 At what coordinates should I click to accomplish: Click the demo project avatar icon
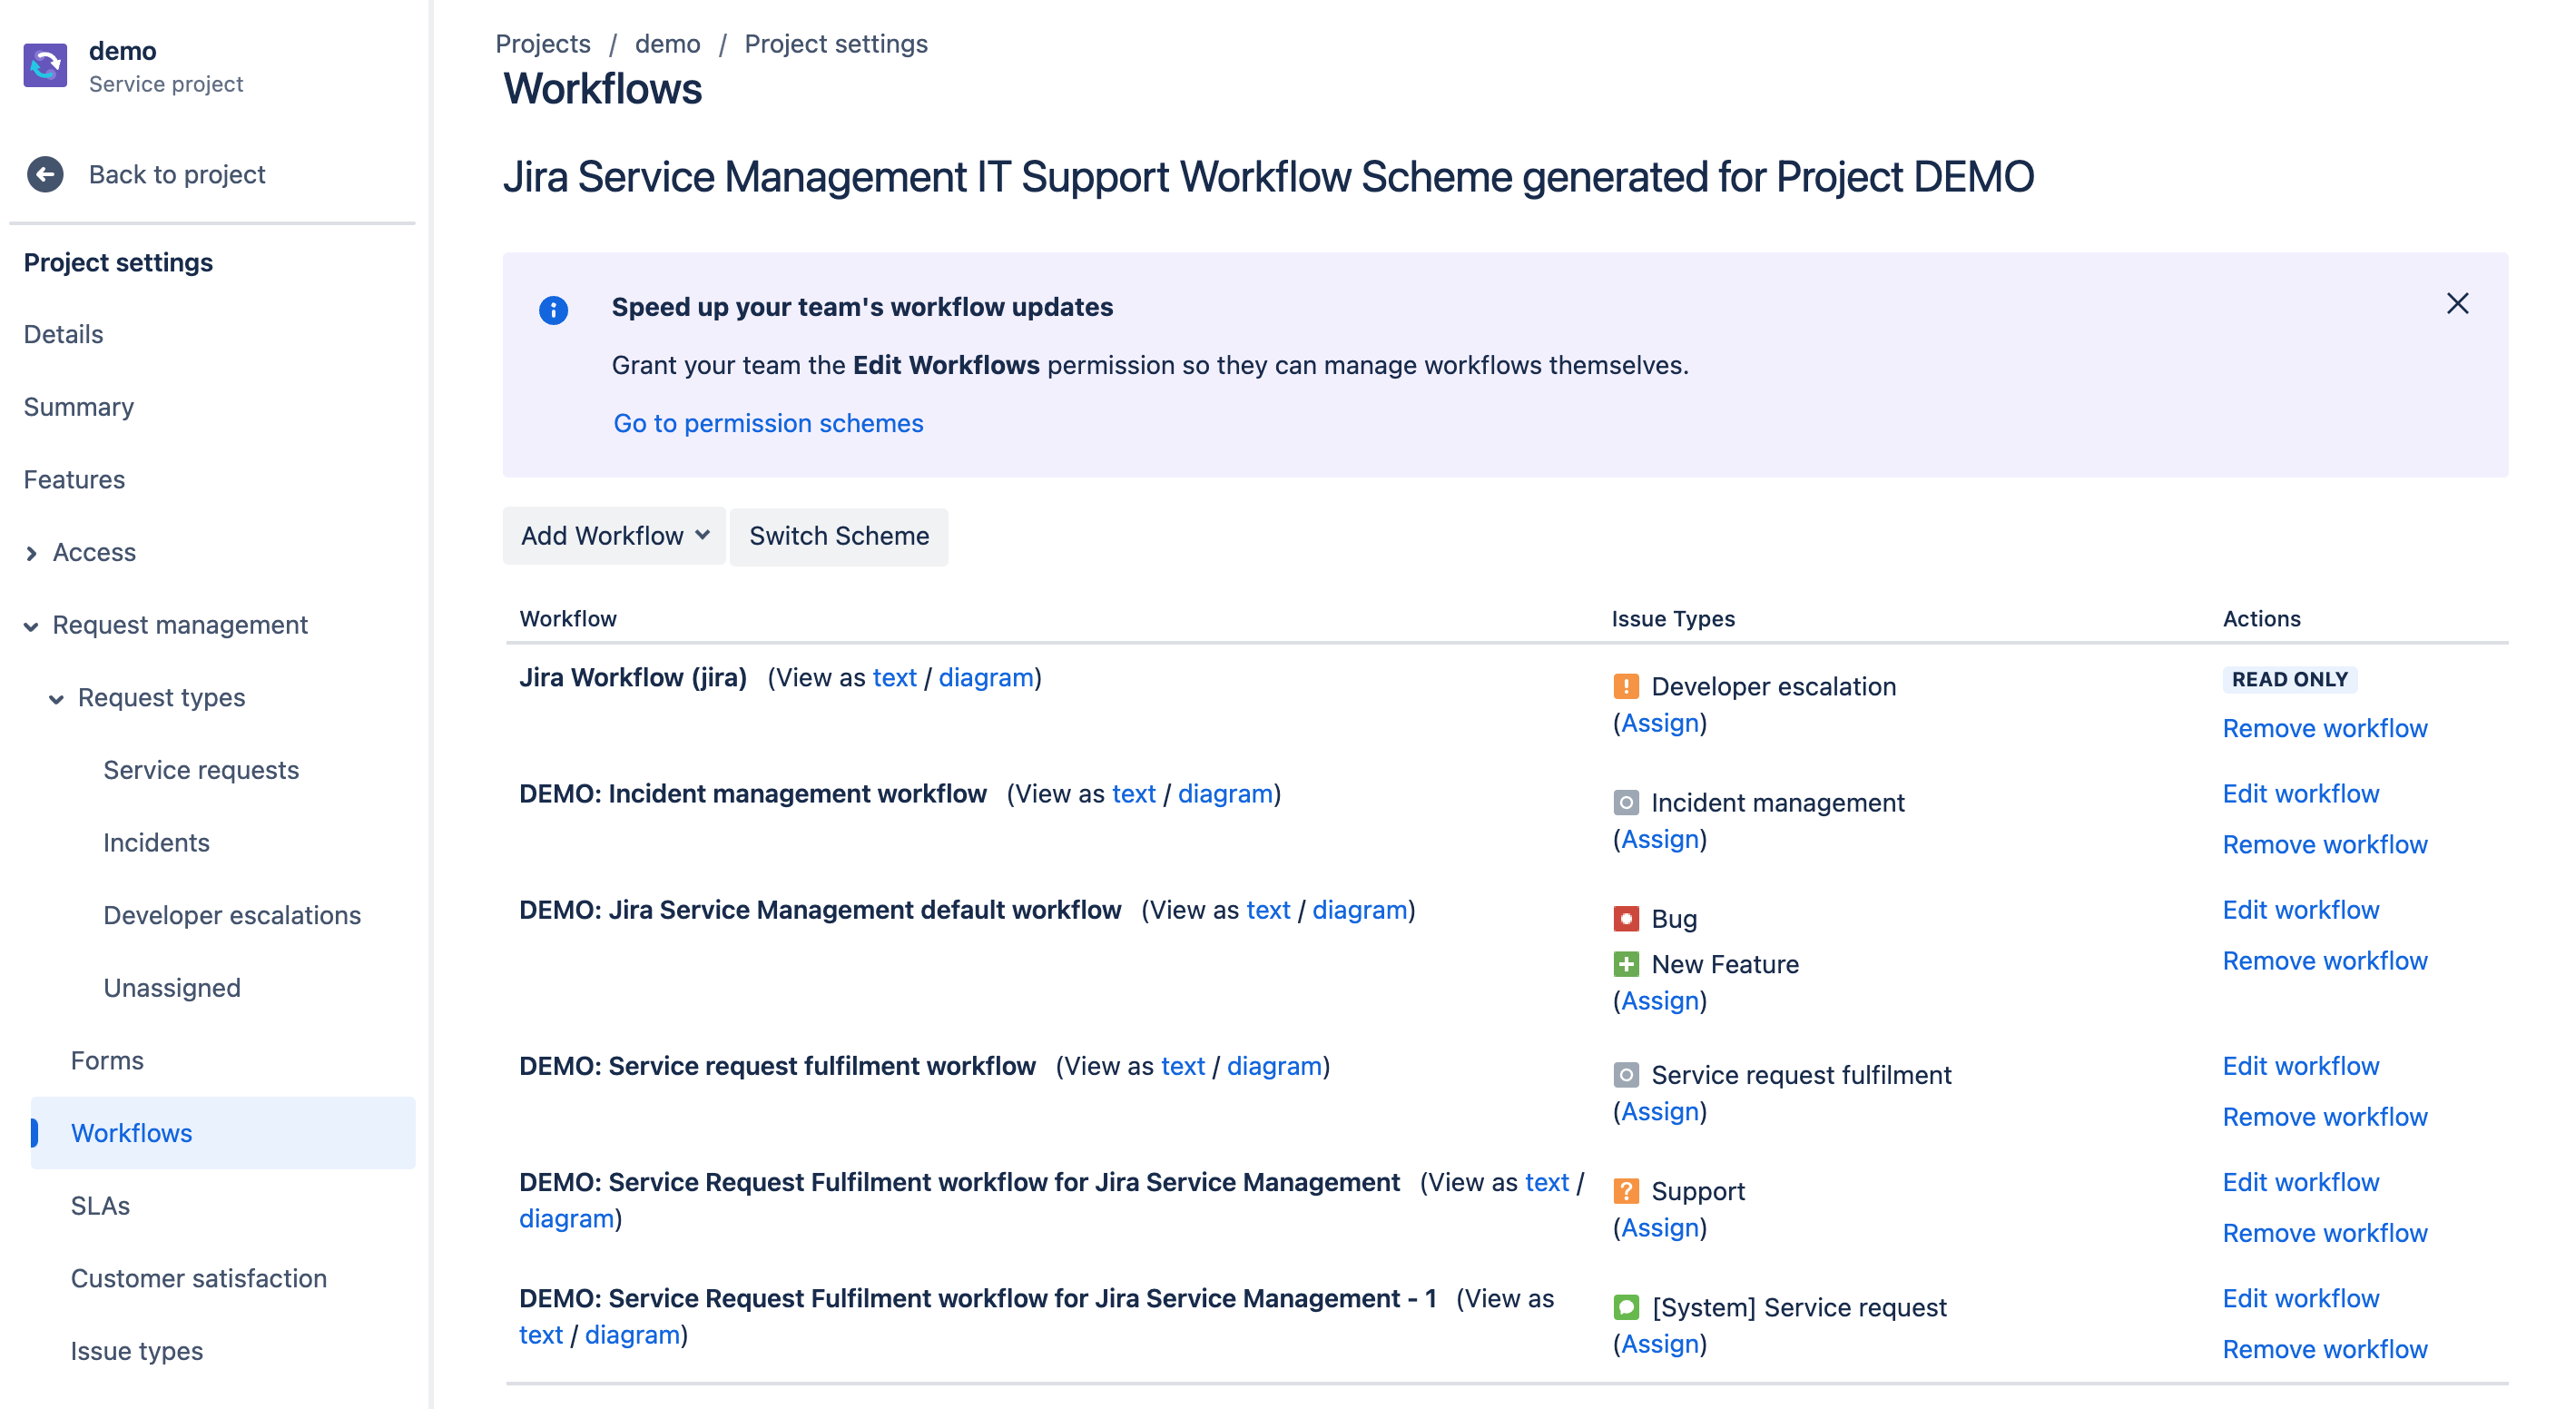(45, 66)
